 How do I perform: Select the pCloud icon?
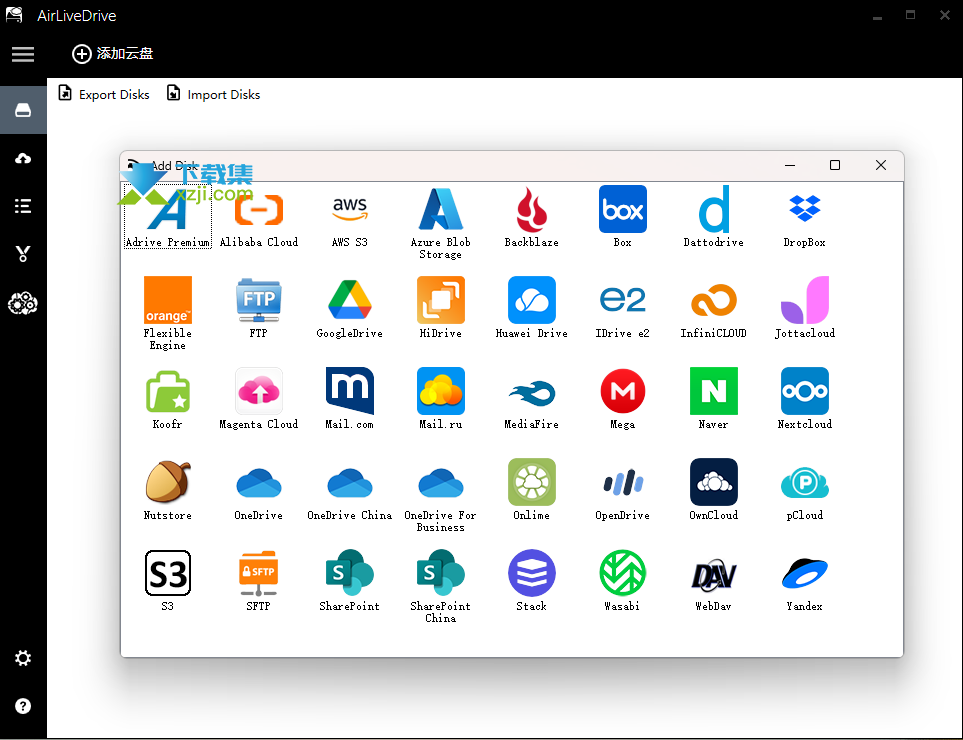[804, 483]
